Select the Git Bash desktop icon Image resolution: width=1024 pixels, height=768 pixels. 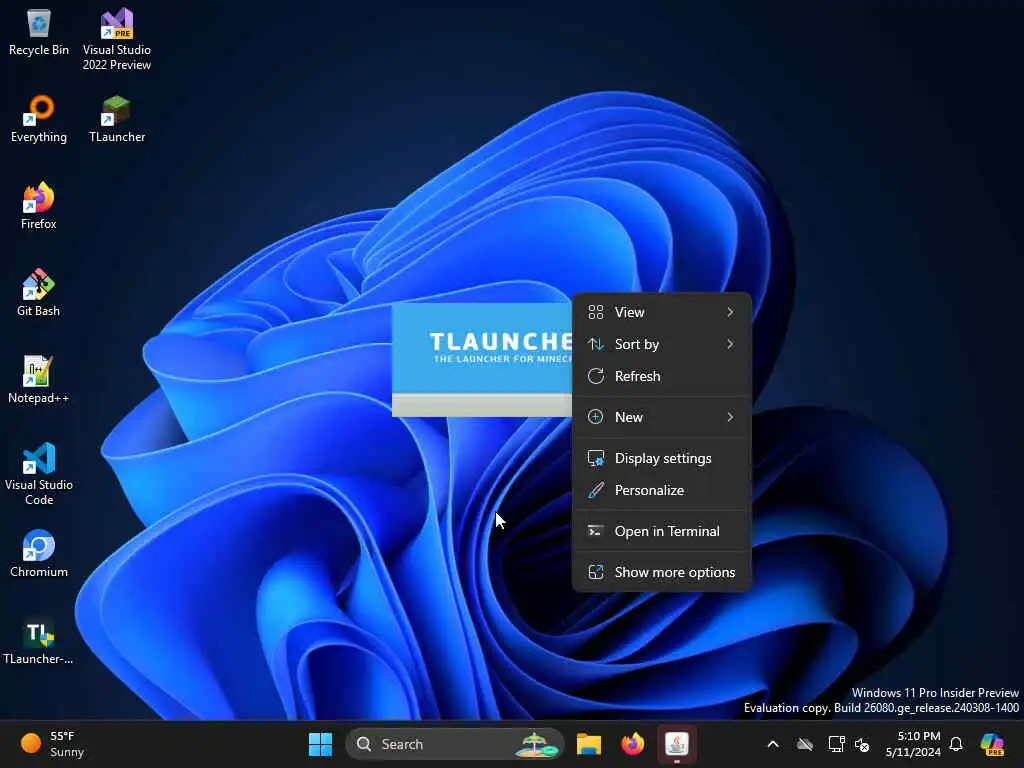point(39,293)
